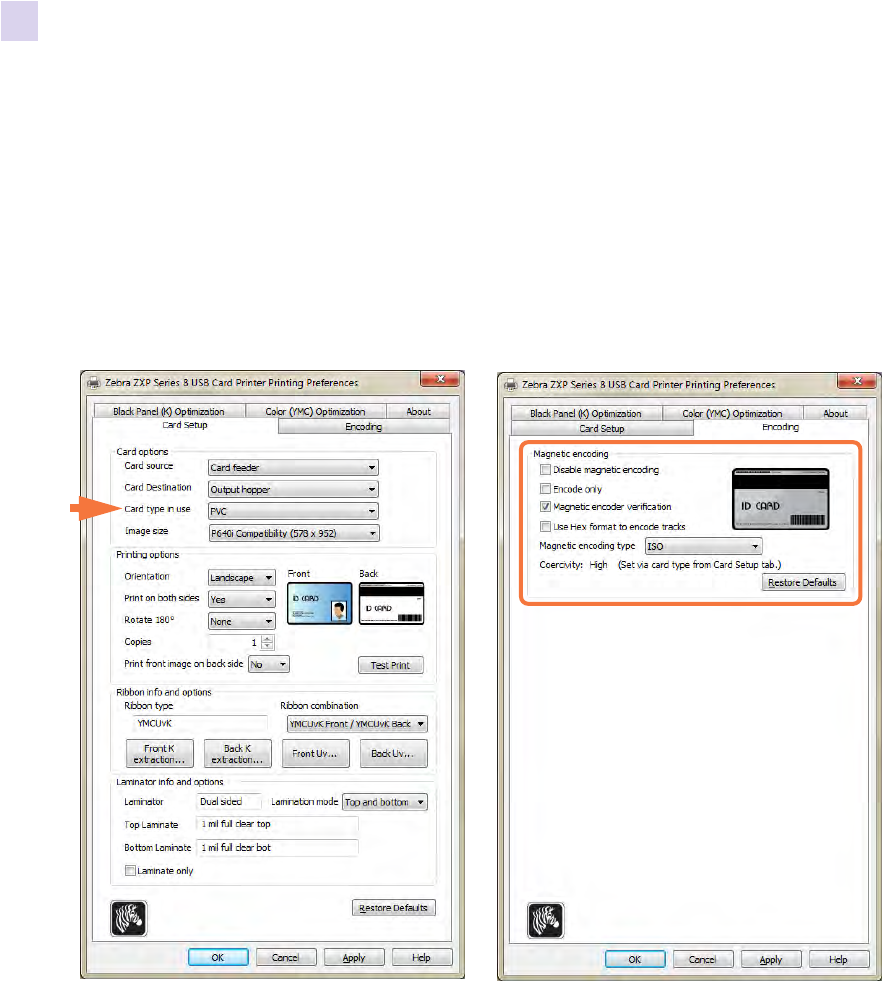Click the Front Uv button
The height and width of the screenshot is (981, 882).
(315, 753)
